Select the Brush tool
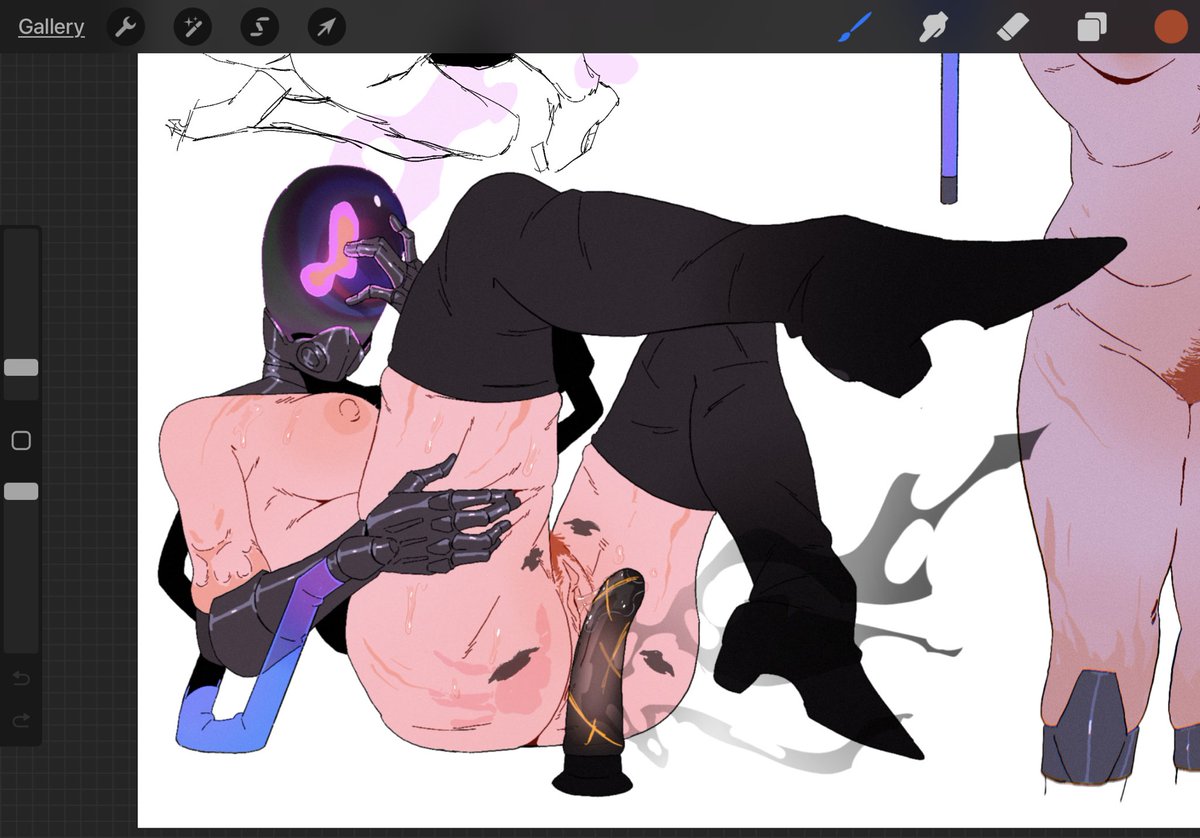The image size is (1200, 838). pos(854,27)
